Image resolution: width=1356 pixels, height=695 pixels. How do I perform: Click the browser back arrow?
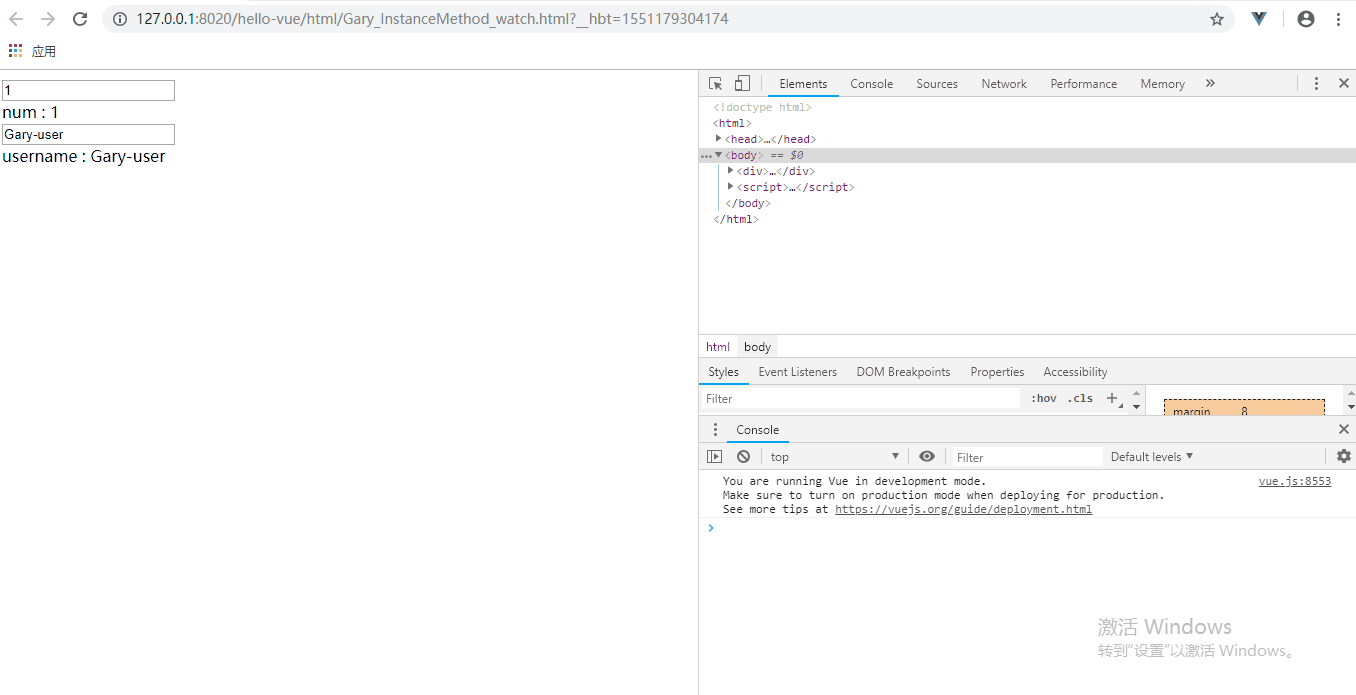pyautogui.click(x=16, y=19)
